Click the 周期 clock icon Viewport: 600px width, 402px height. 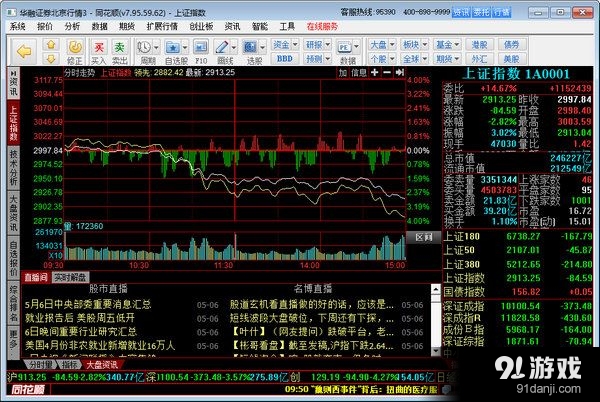point(144,47)
